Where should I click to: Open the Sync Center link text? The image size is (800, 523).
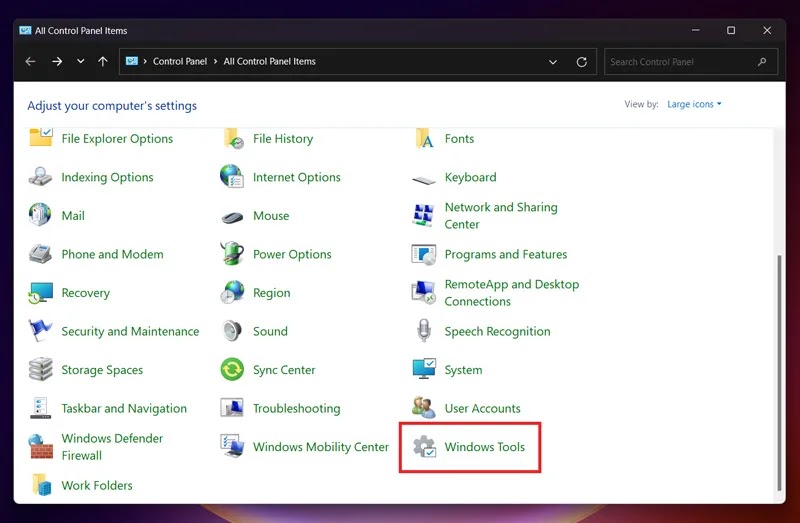pyautogui.click(x=284, y=370)
